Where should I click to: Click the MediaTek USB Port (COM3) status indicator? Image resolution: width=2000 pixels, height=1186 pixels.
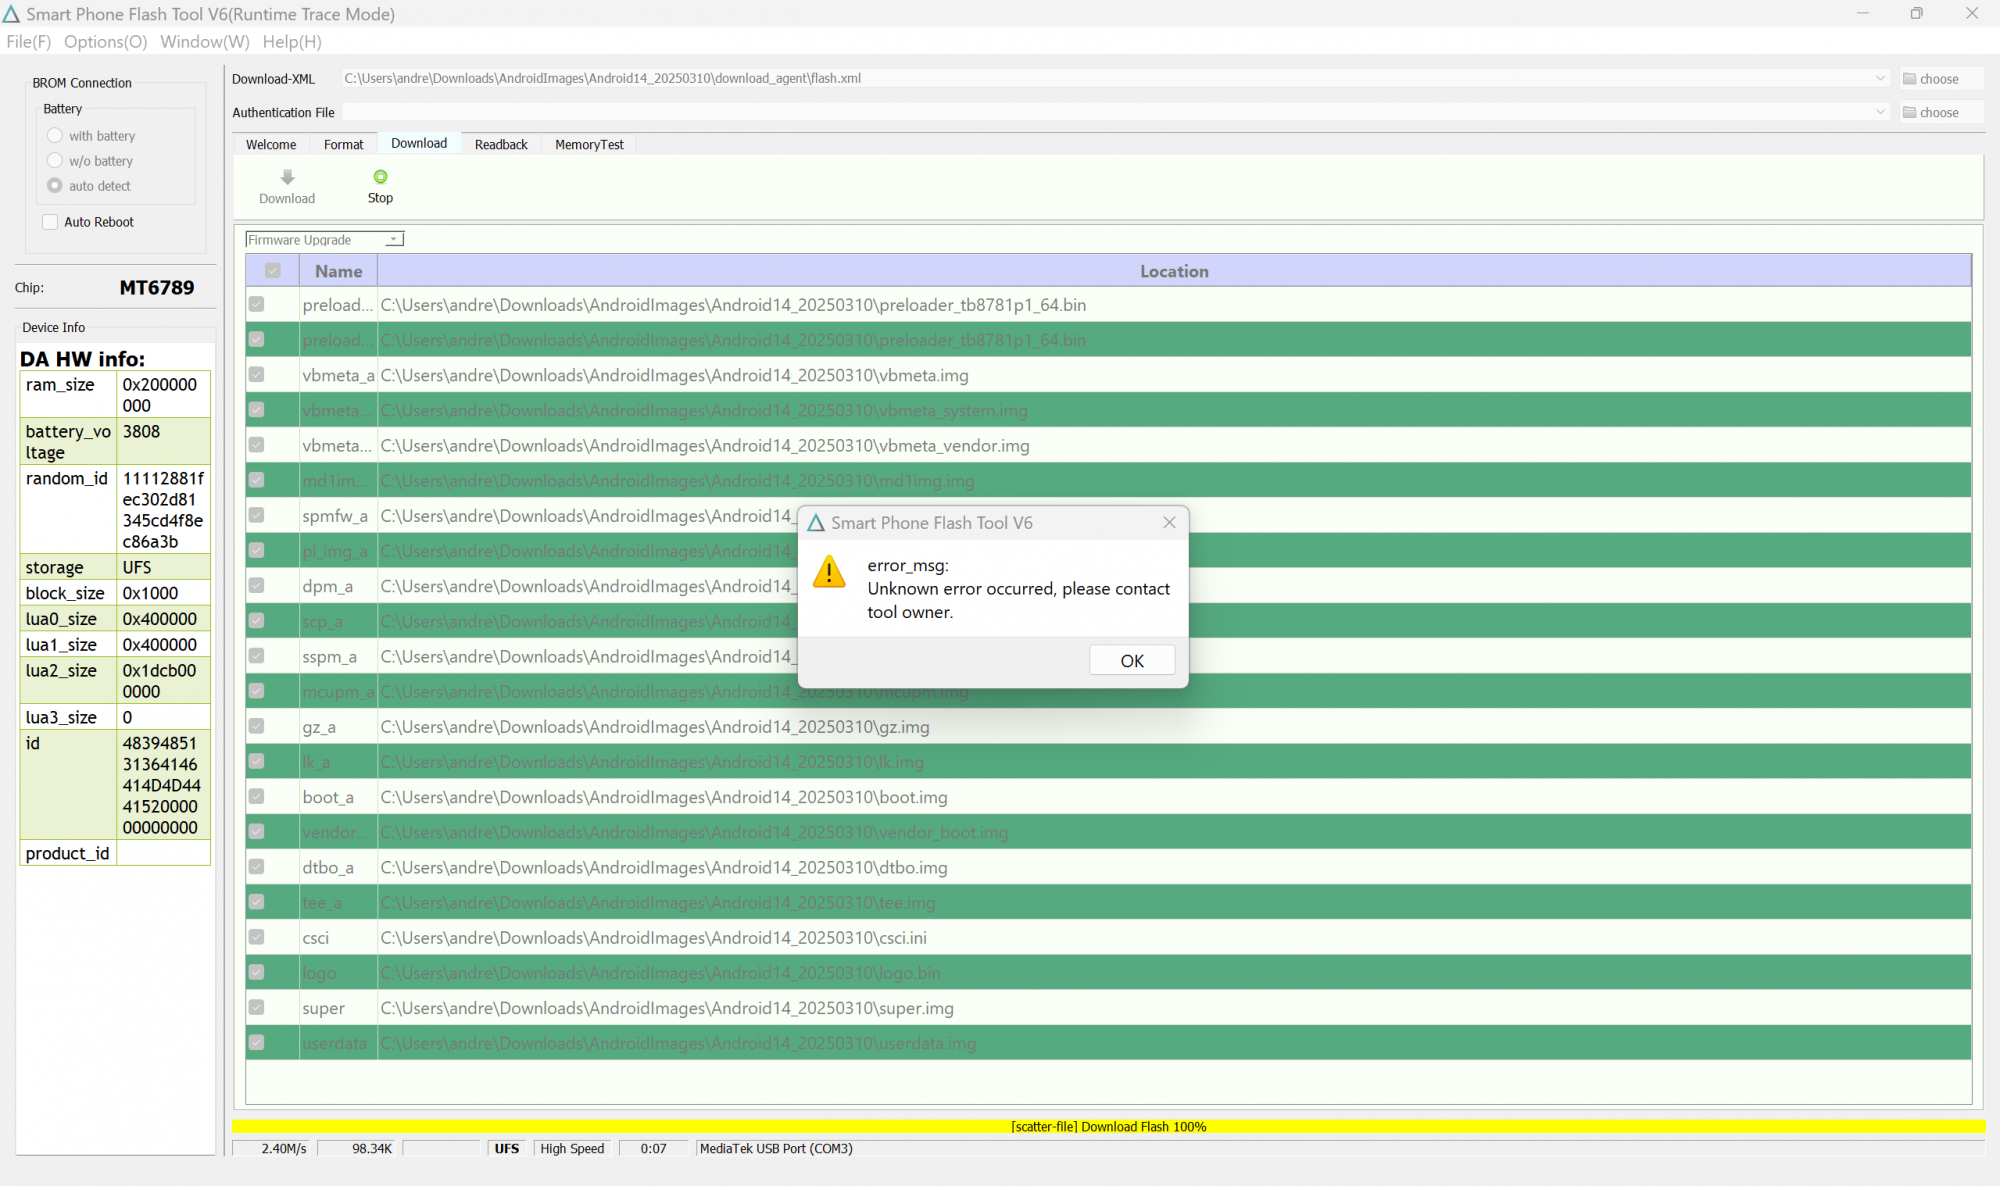pos(775,1148)
